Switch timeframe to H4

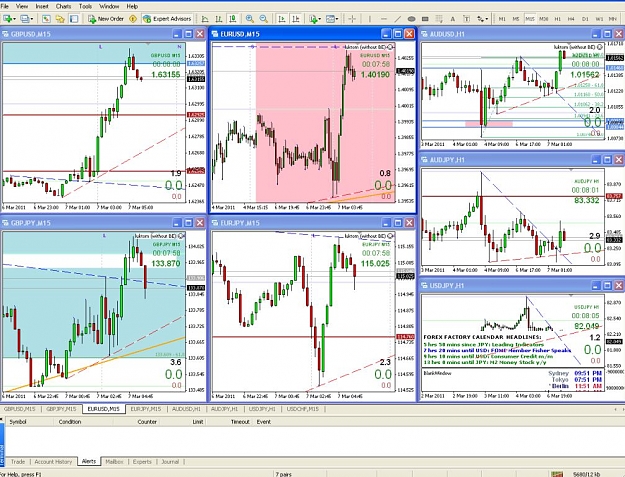click(571, 19)
